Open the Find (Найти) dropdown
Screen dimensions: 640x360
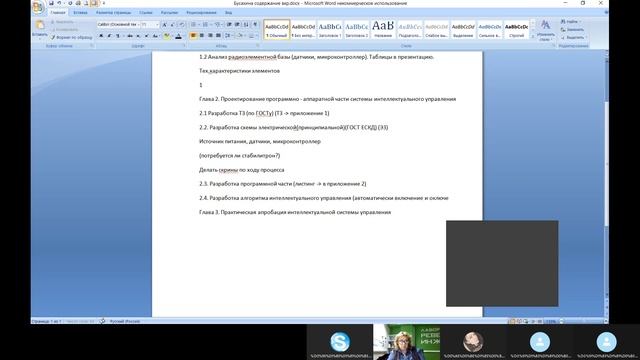tap(571, 22)
